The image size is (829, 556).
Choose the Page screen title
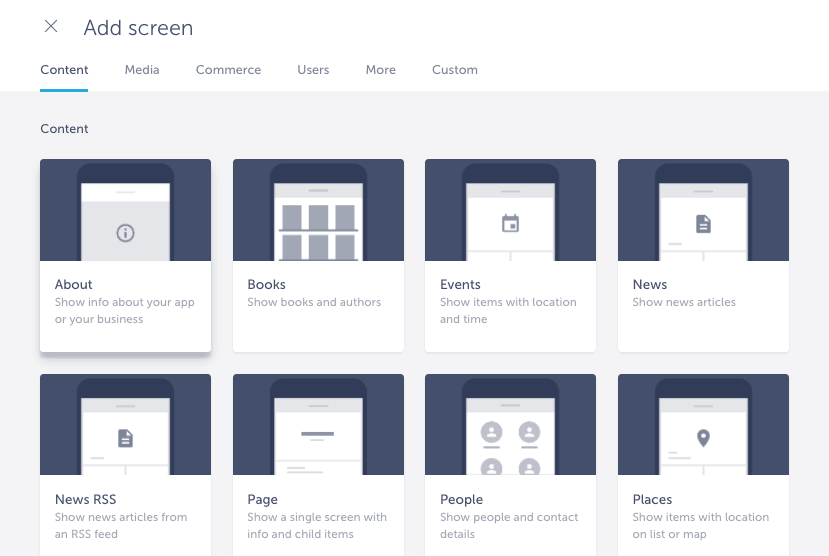pos(262,499)
